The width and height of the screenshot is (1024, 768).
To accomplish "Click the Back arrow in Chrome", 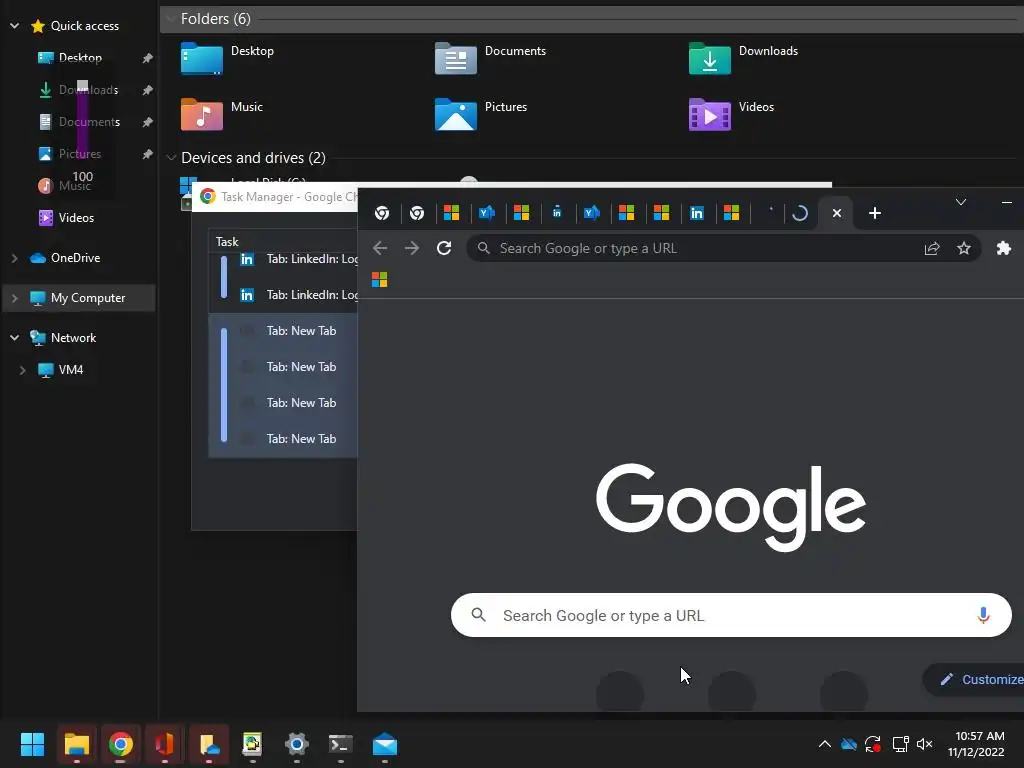I will (380, 248).
